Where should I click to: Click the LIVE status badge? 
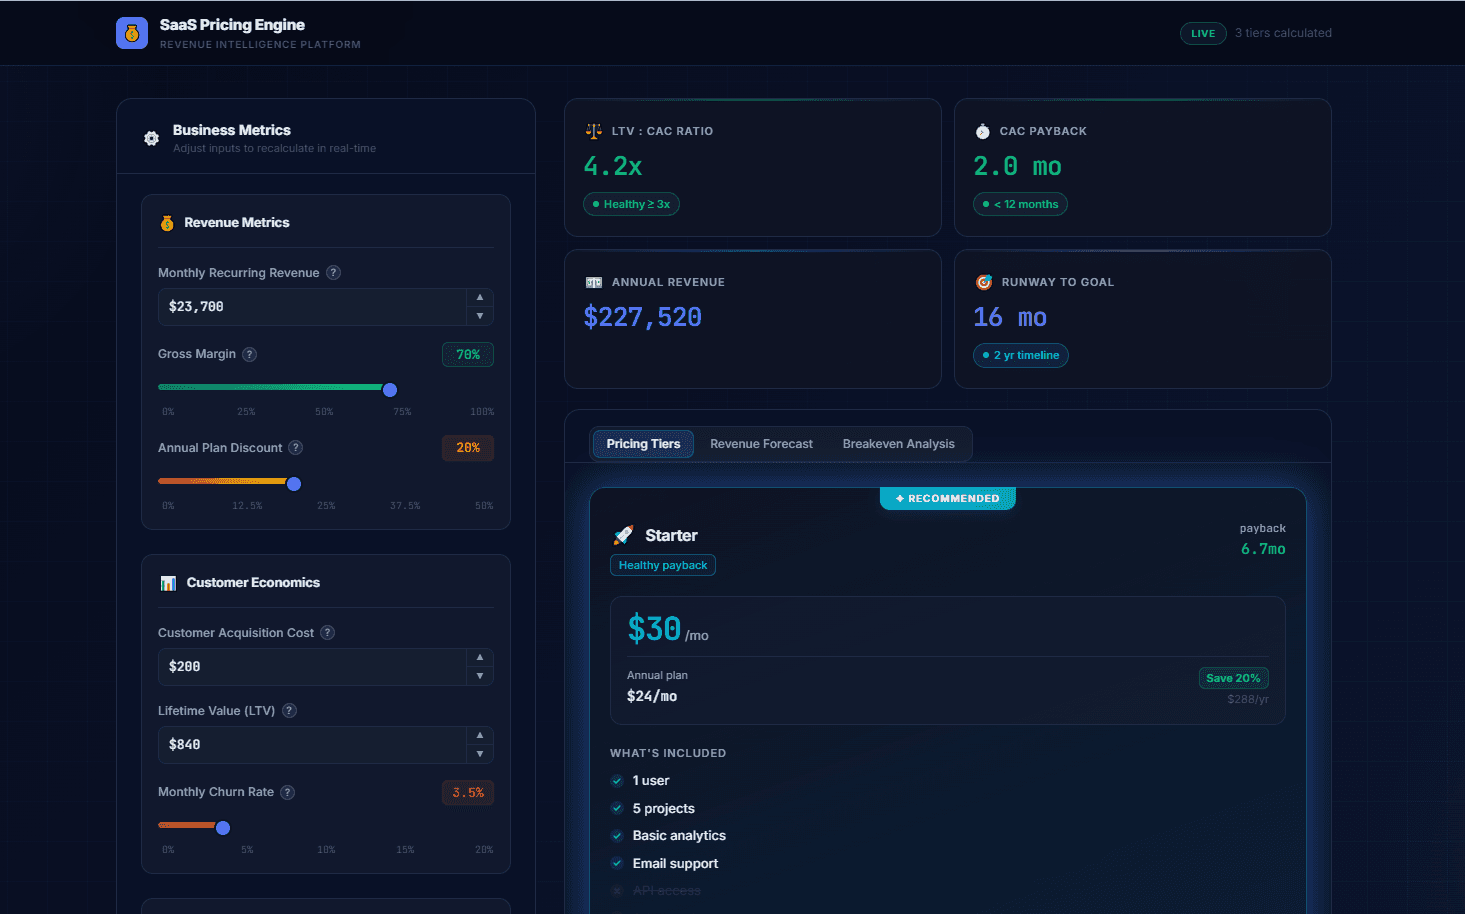tap(1203, 33)
